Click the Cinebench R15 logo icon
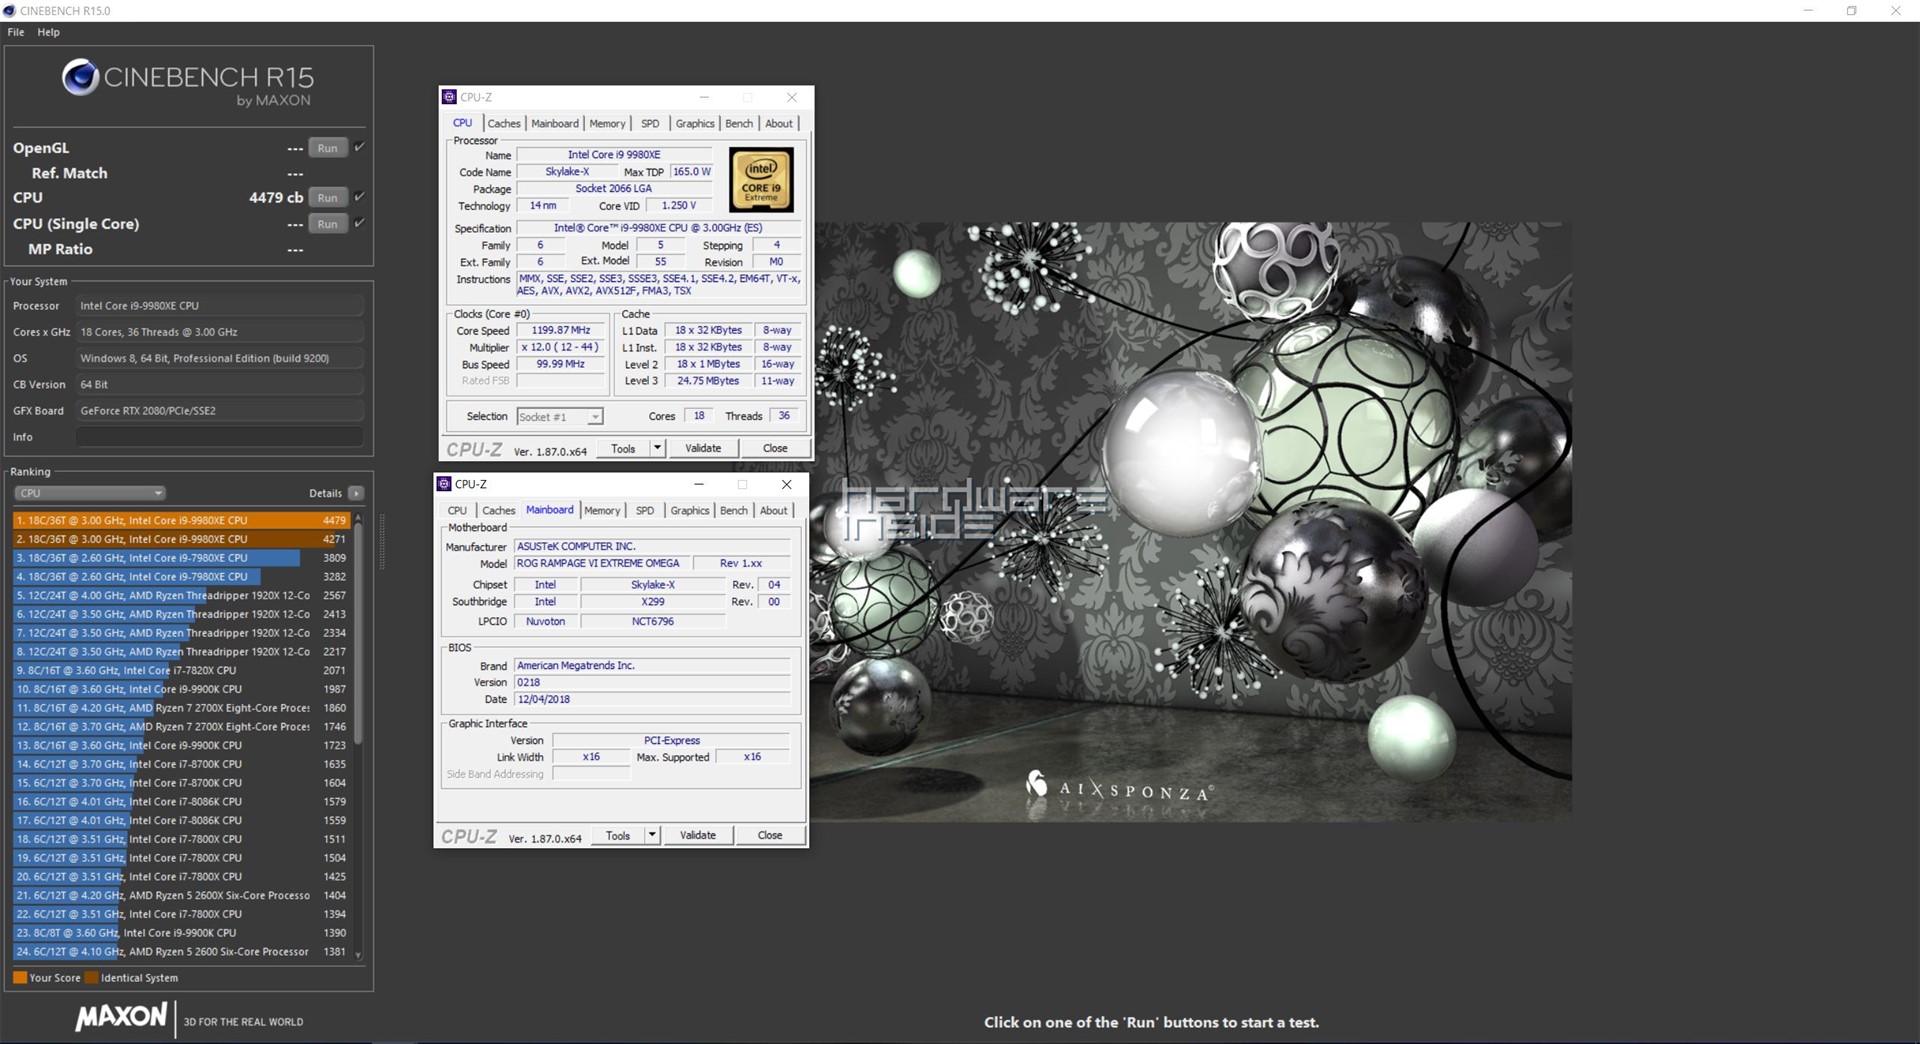The image size is (1920, 1044). [x=80, y=77]
